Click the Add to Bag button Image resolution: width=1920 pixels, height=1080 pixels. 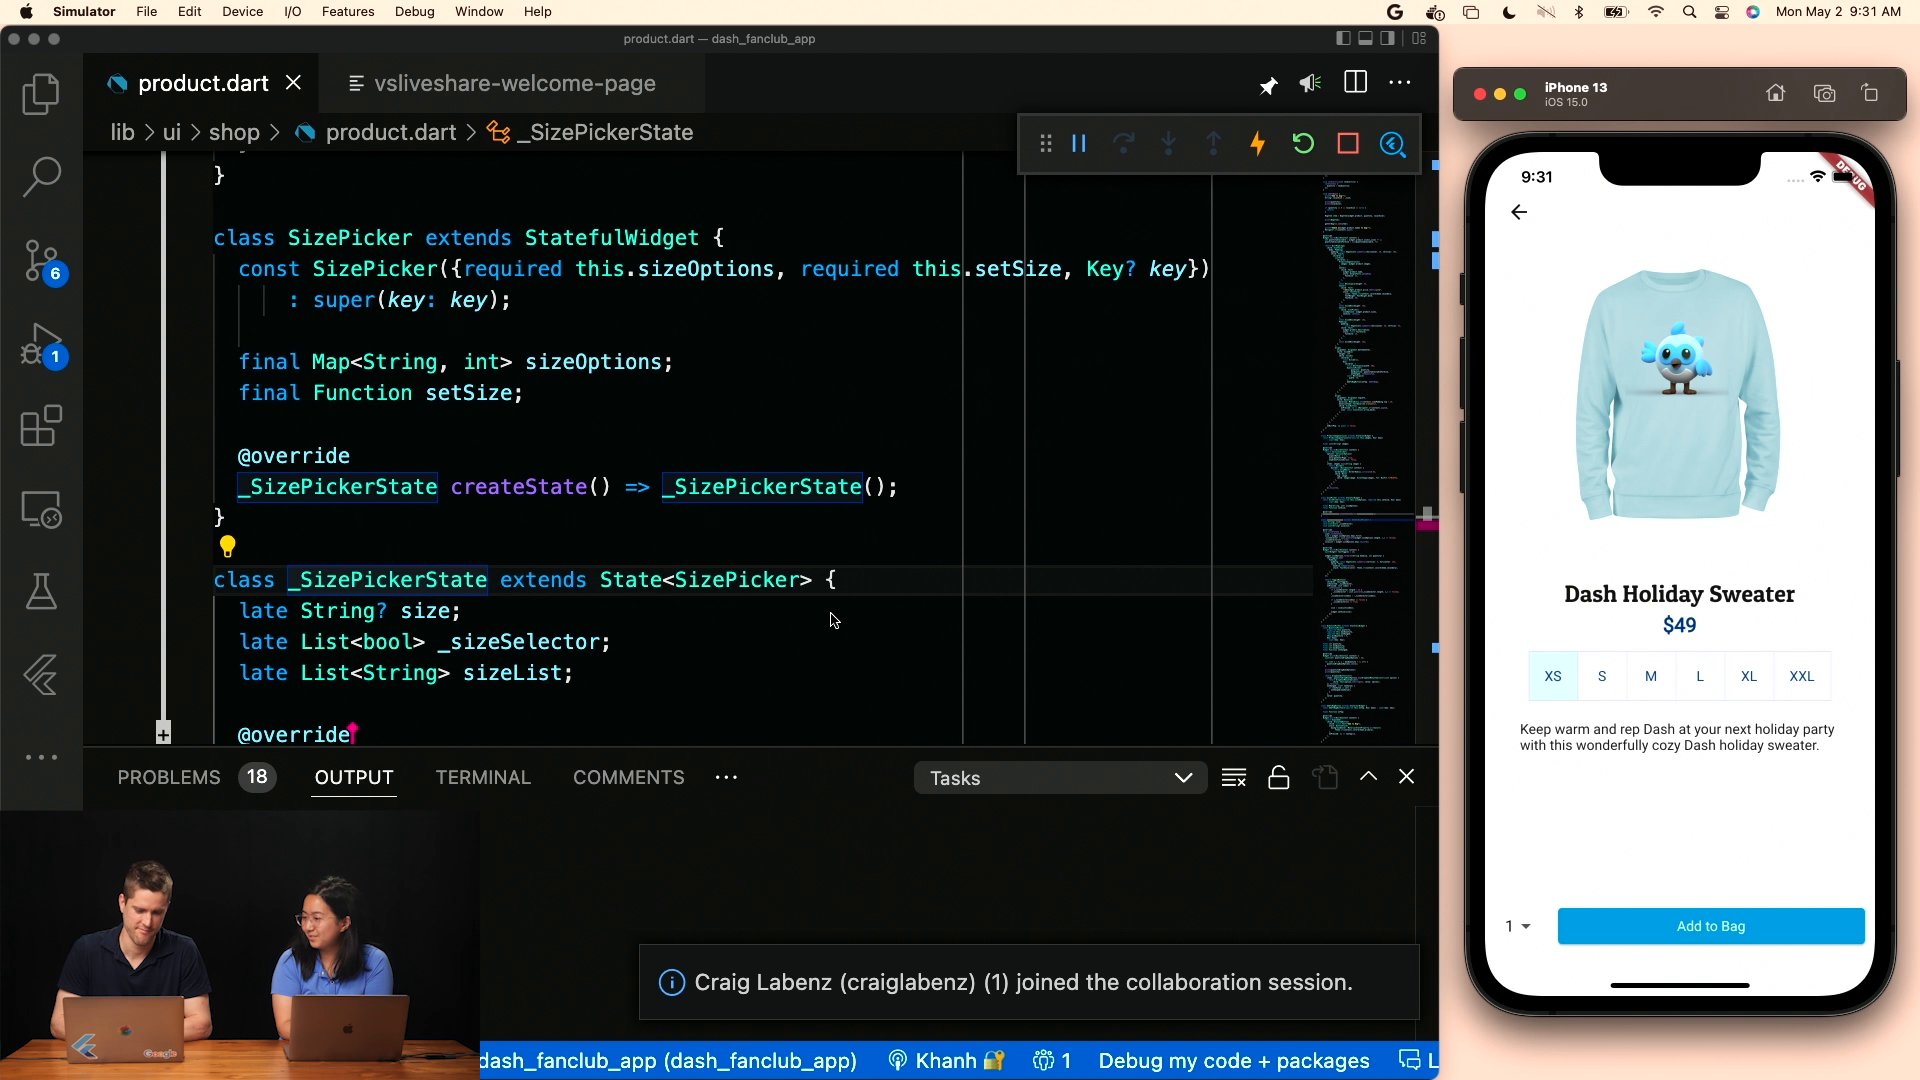[1709, 926]
